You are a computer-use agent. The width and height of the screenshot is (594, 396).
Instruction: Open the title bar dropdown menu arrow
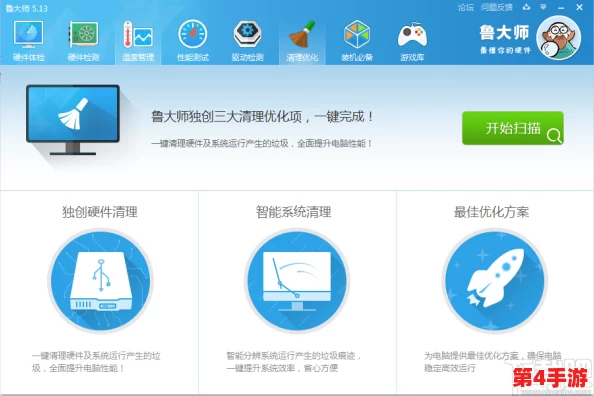coord(543,7)
